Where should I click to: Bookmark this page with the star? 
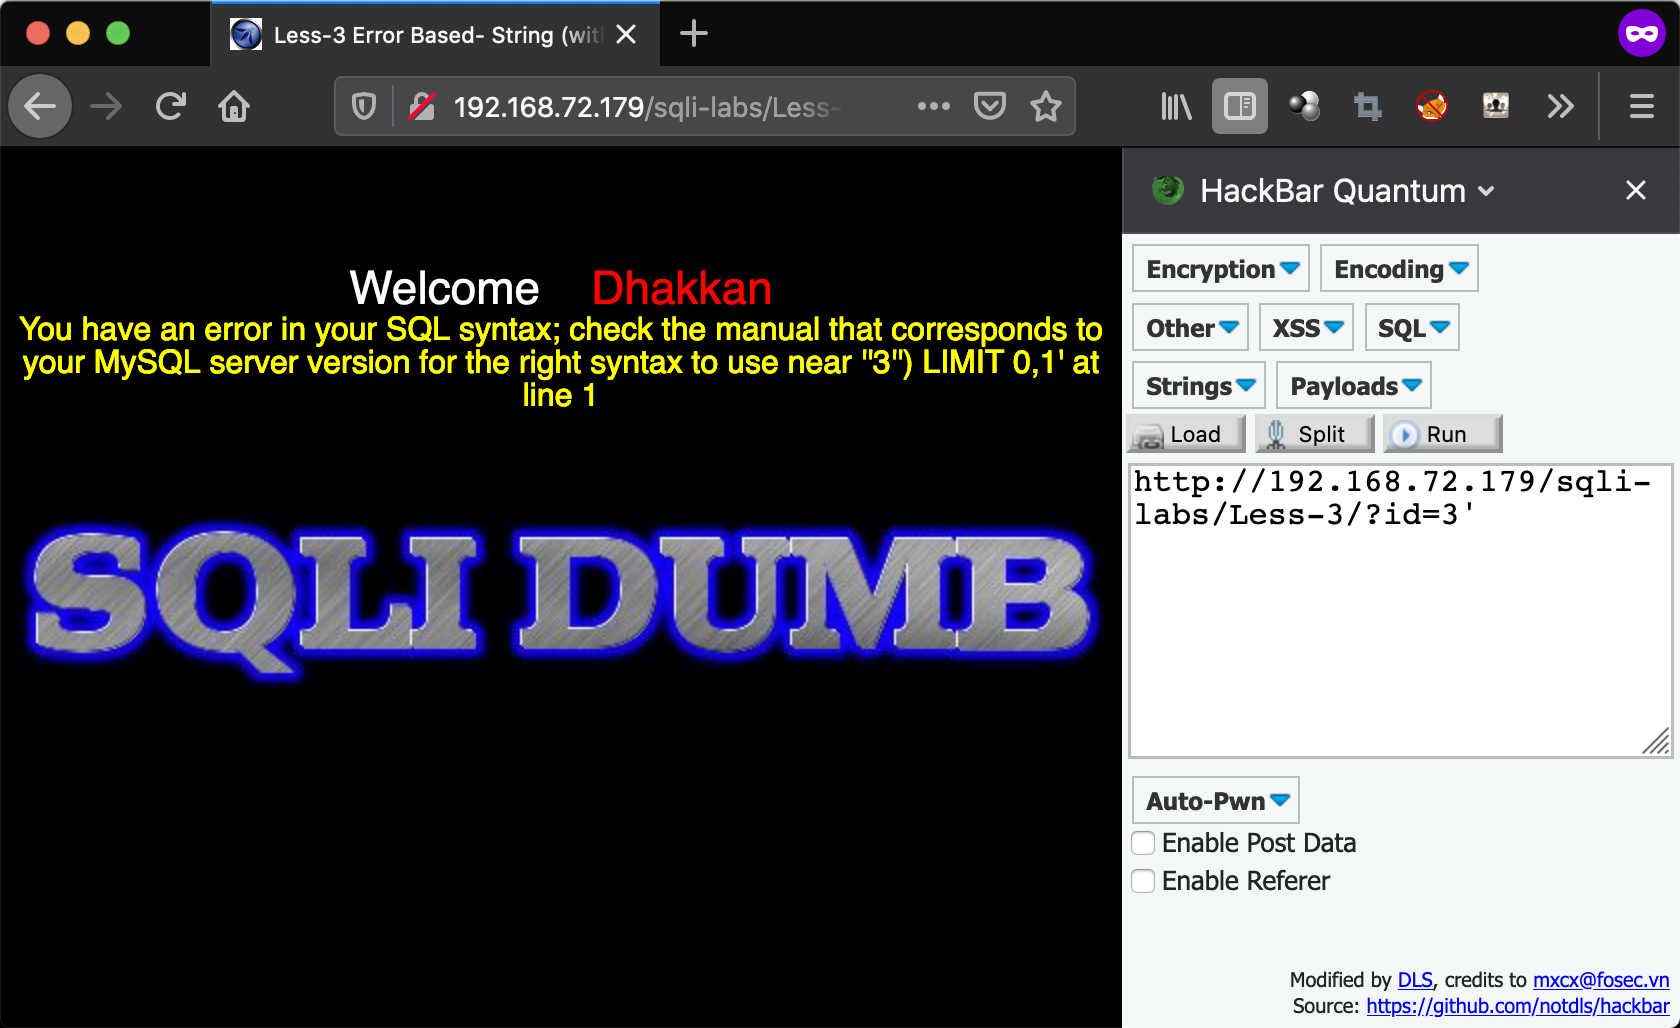click(x=1045, y=106)
